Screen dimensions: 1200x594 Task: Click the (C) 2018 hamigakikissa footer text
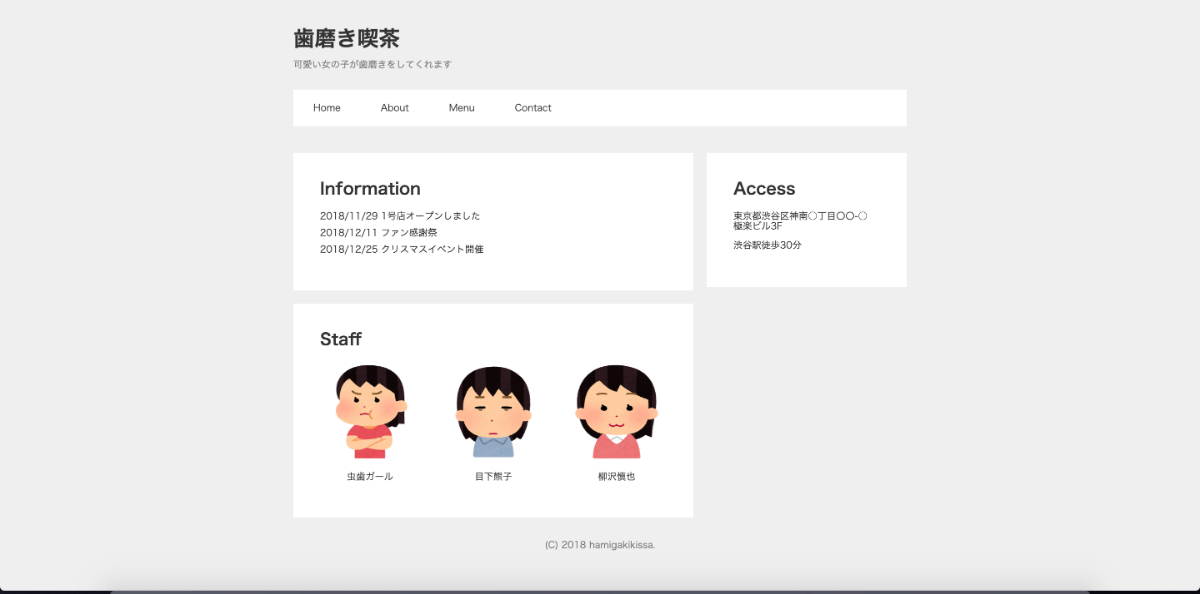coord(600,545)
